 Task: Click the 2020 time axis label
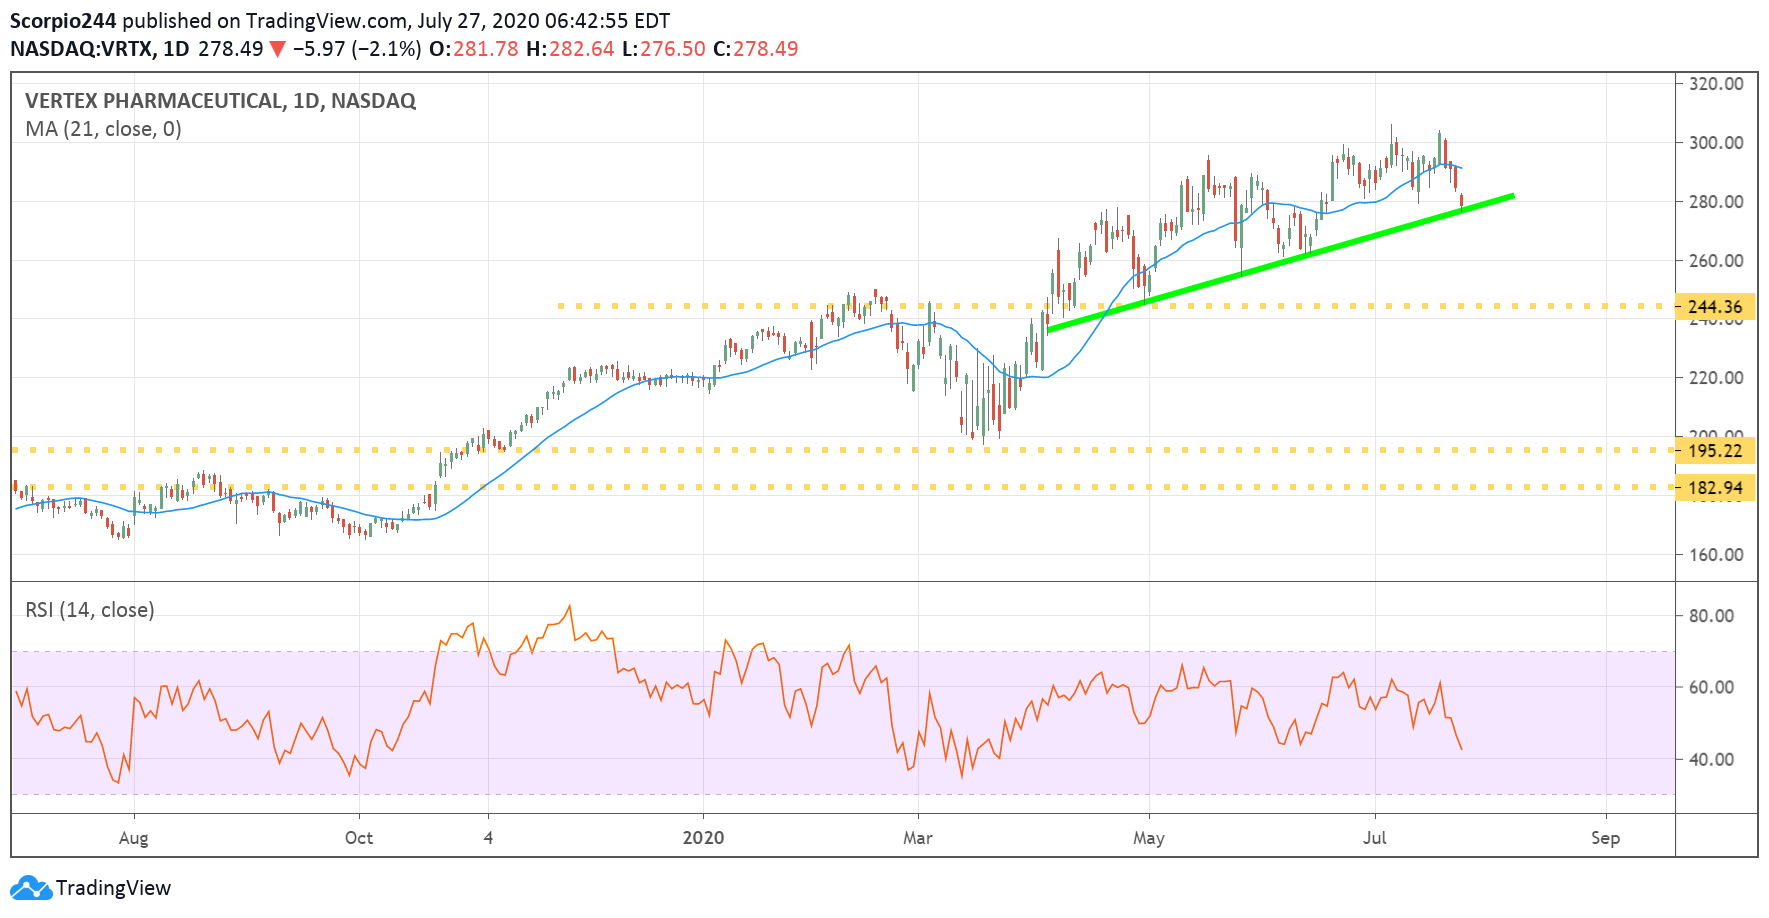(703, 838)
